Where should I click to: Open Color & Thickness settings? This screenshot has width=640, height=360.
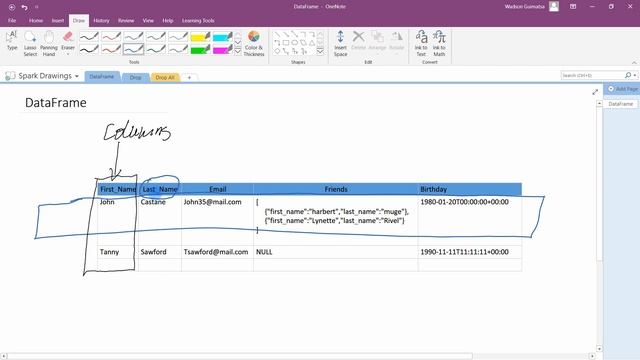click(x=254, y=43)
